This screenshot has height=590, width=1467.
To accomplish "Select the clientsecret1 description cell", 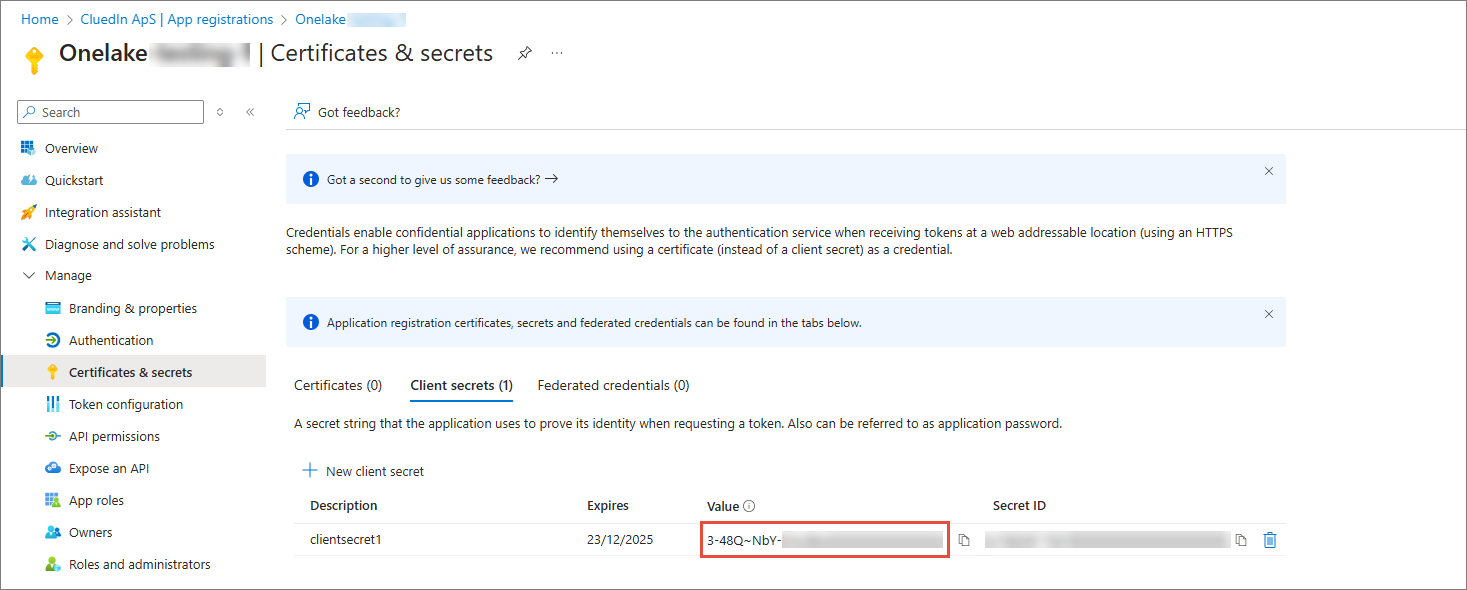I will click(346, 540).
